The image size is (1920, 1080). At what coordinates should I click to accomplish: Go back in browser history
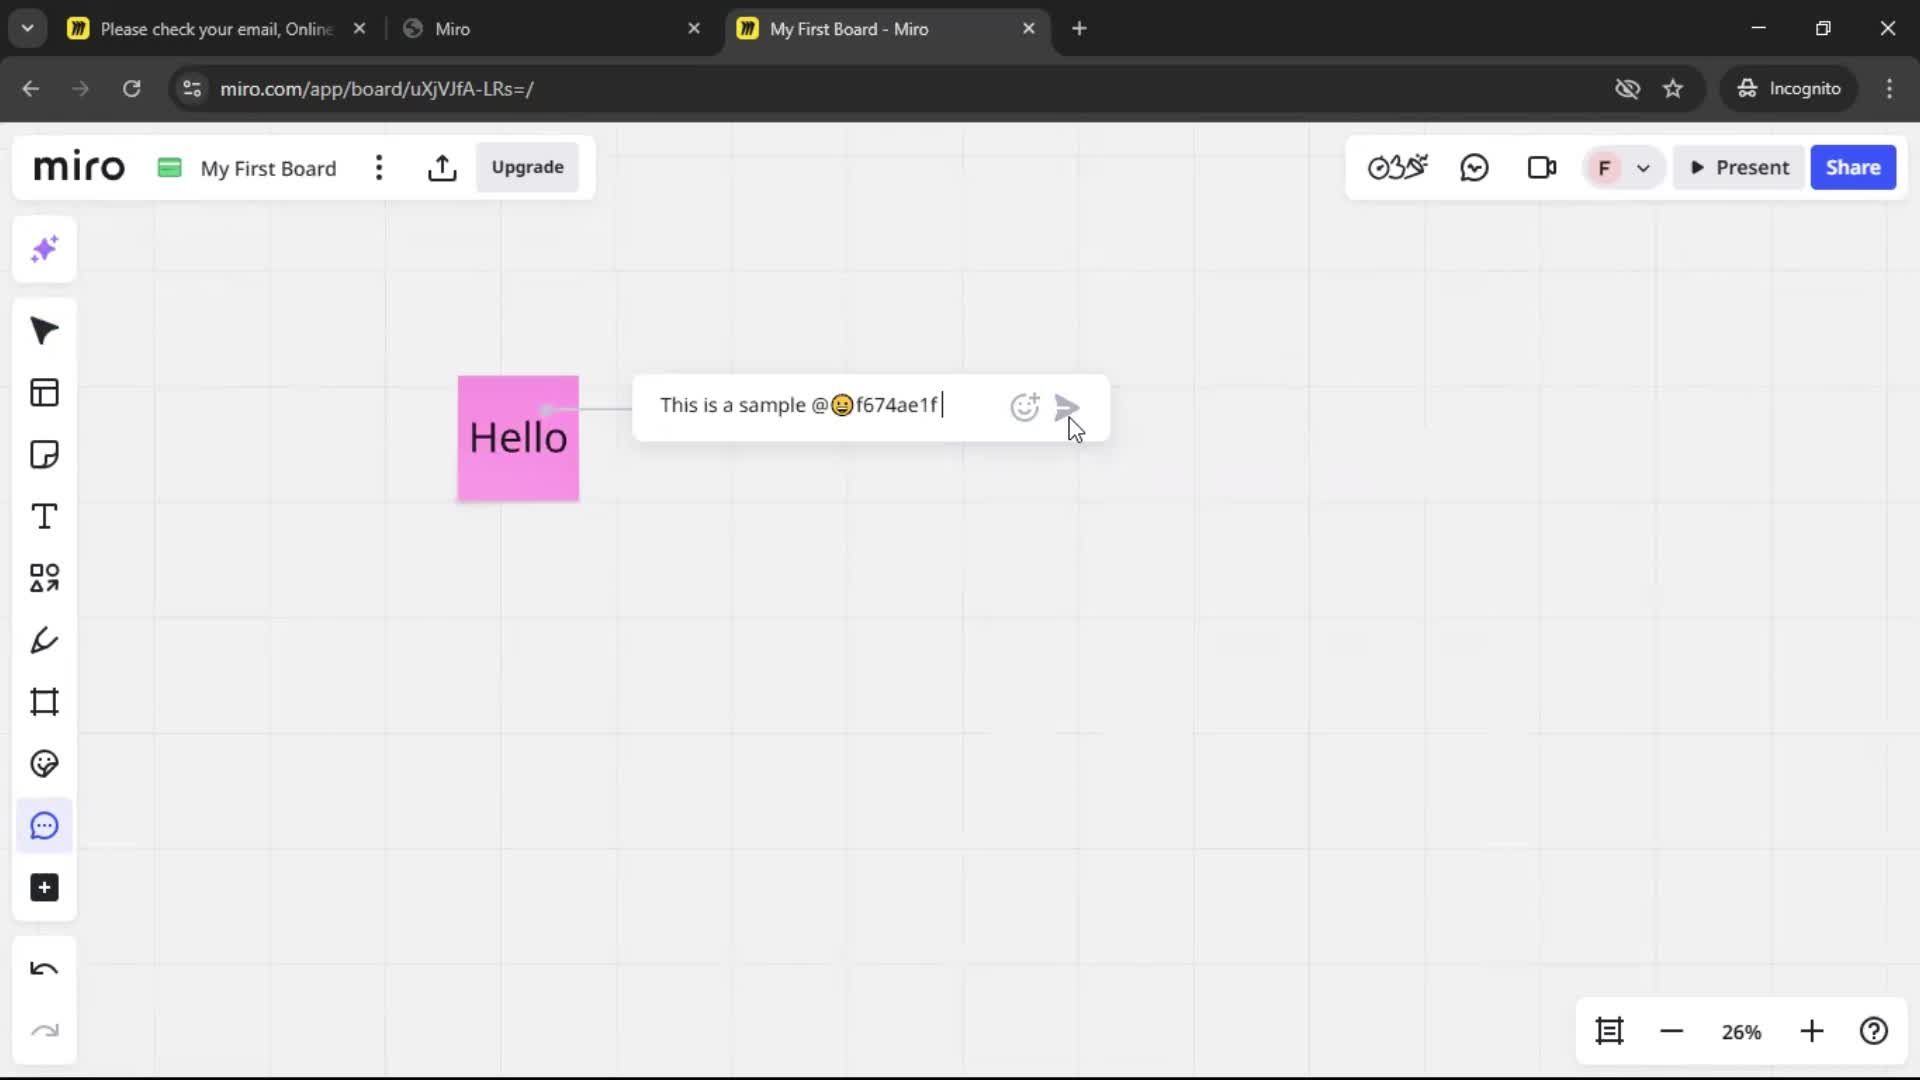coord(30,88)
